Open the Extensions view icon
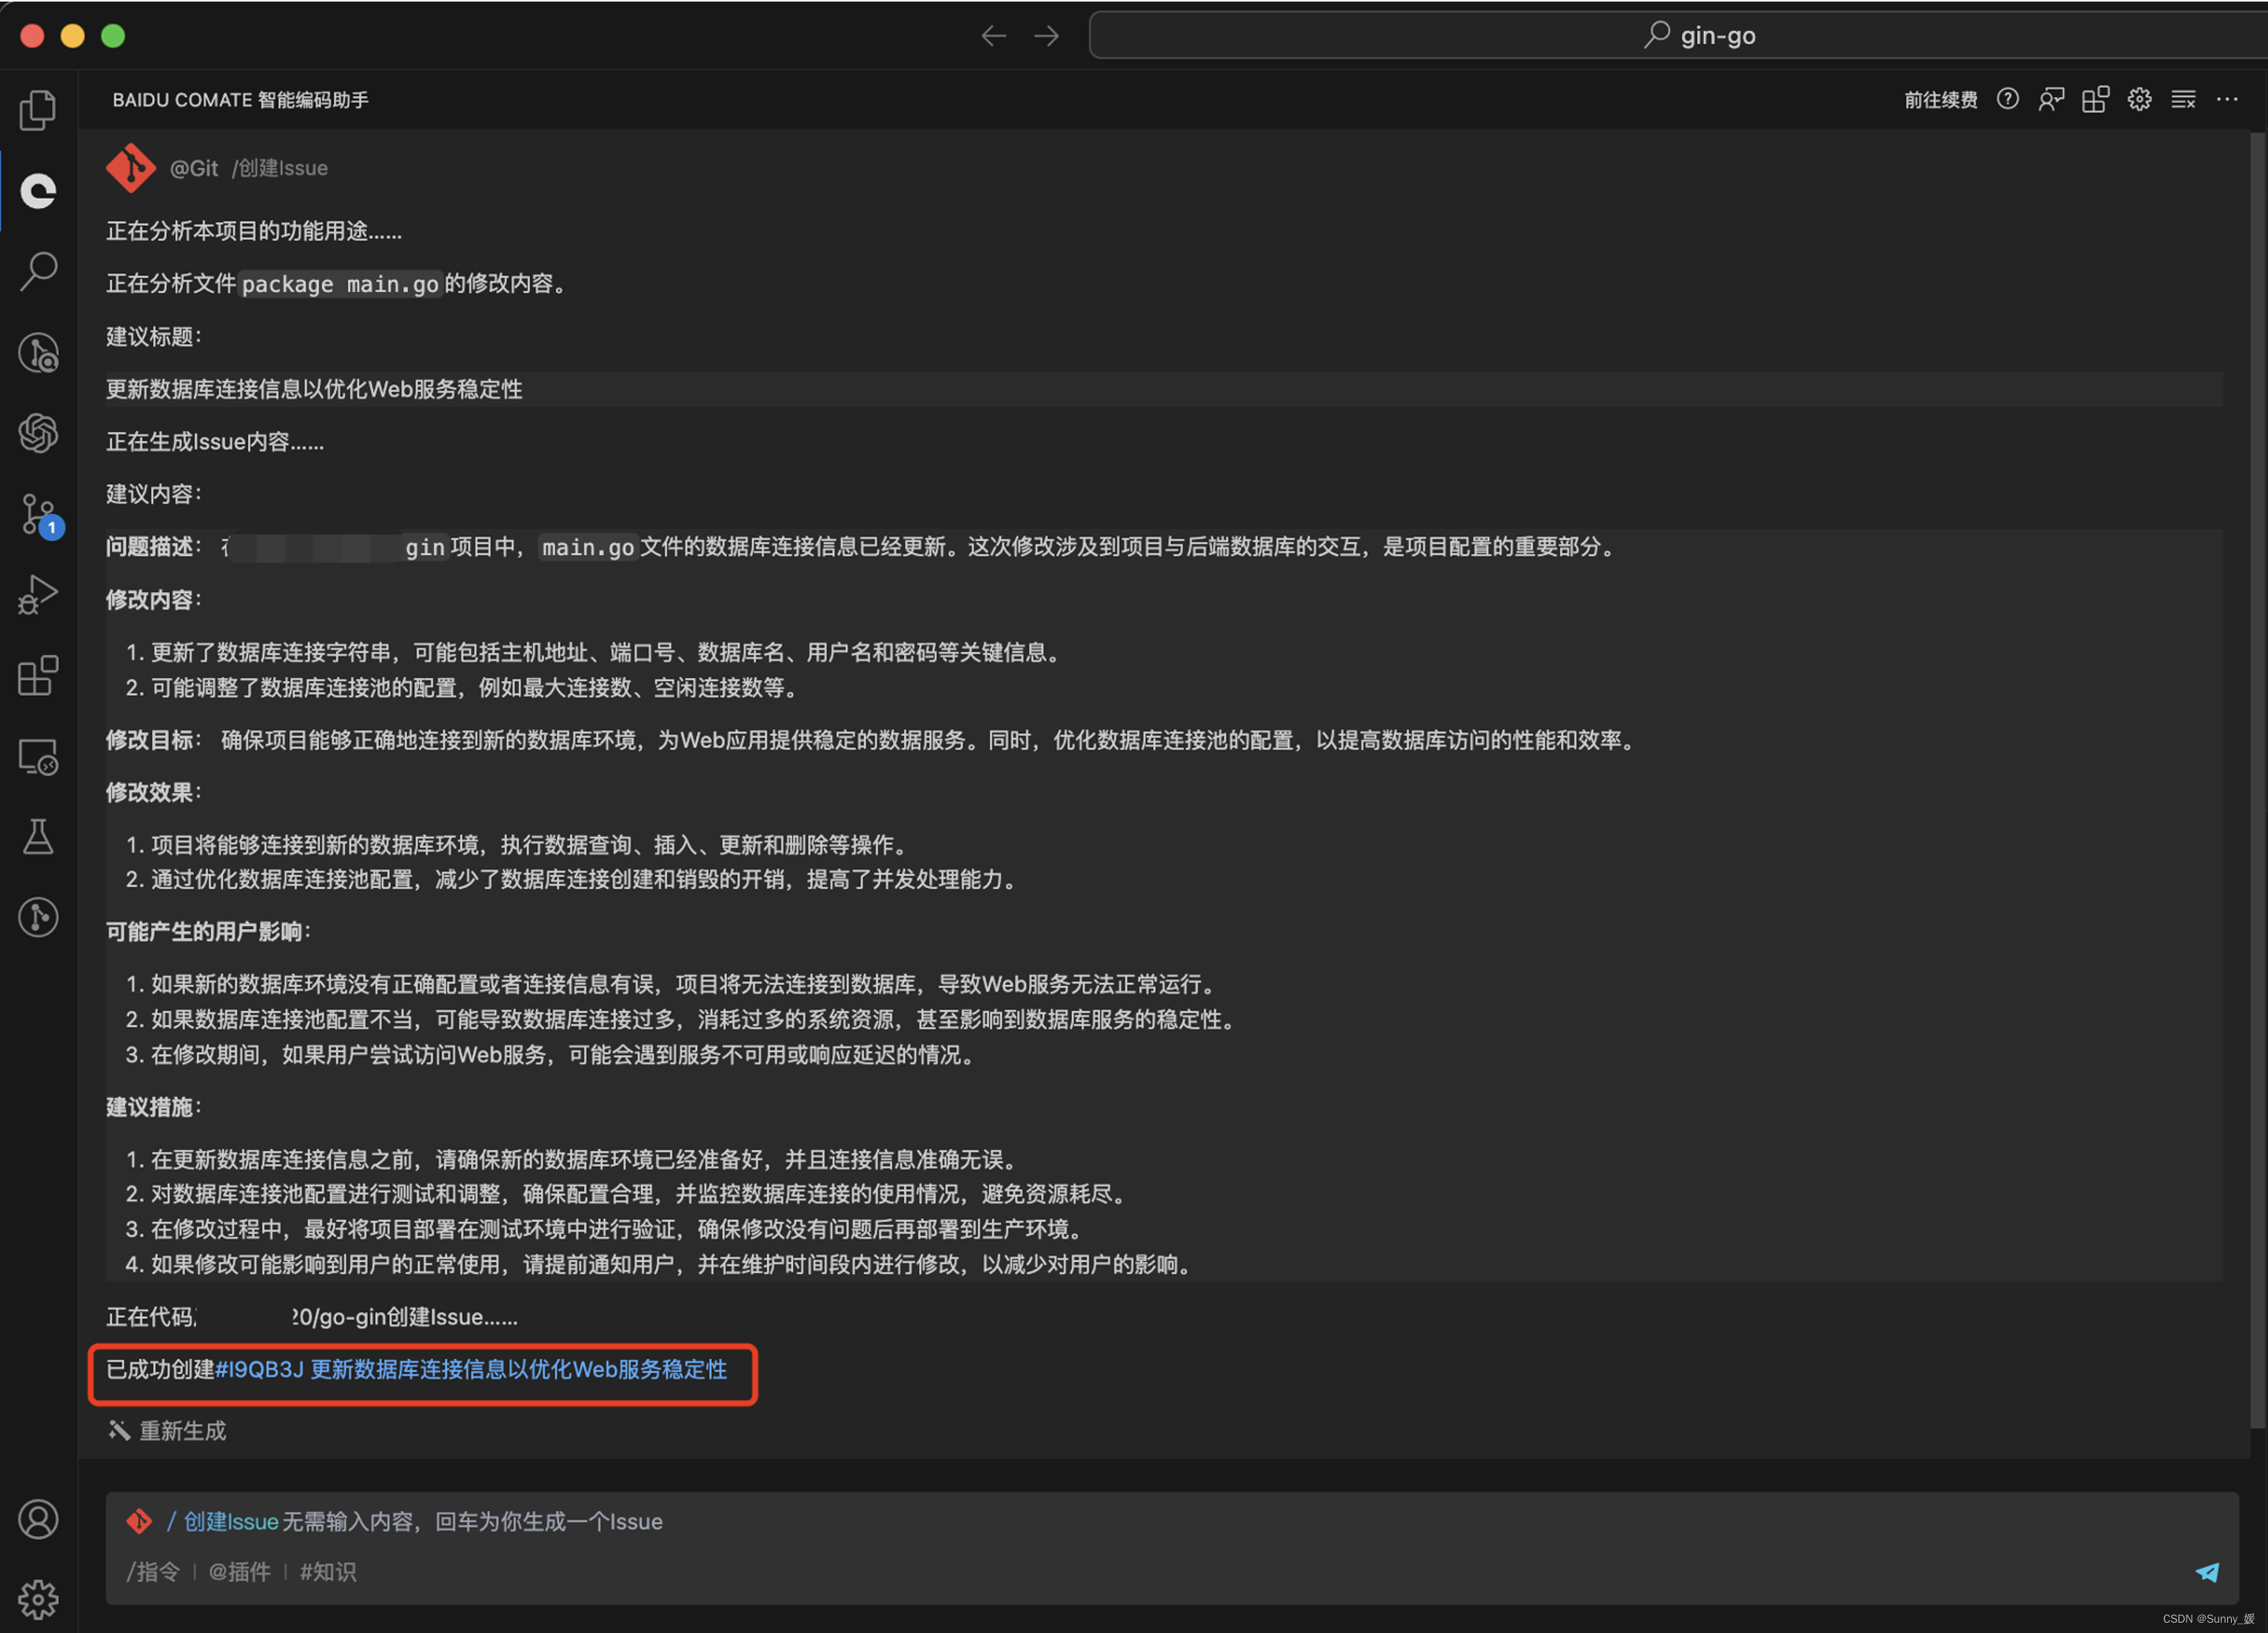This screenshot has height=1633, width=2268. click(x=38, y=676)
